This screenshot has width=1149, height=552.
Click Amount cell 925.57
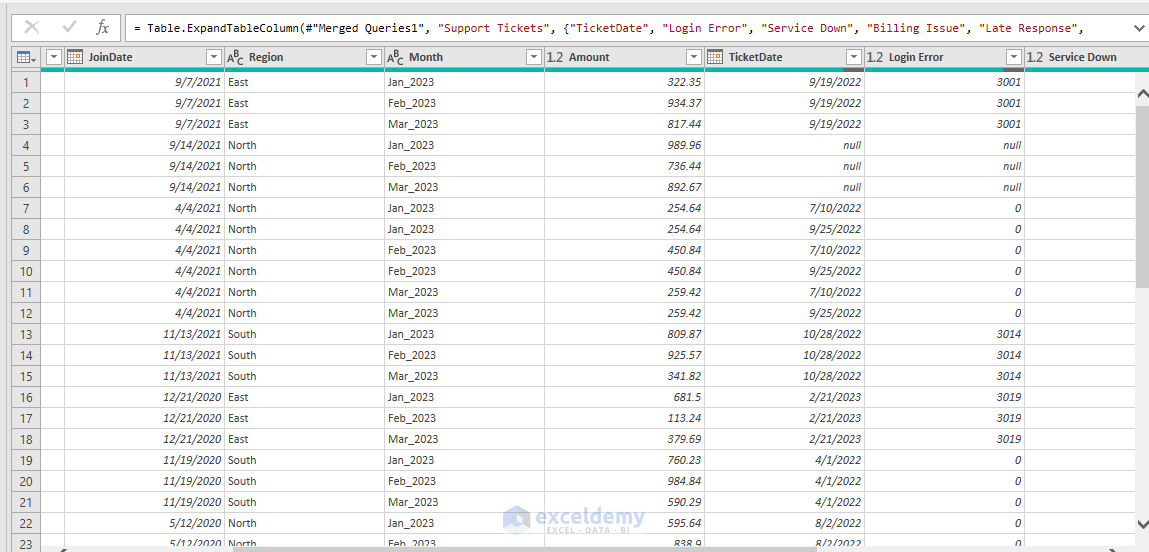click(624, 355)
